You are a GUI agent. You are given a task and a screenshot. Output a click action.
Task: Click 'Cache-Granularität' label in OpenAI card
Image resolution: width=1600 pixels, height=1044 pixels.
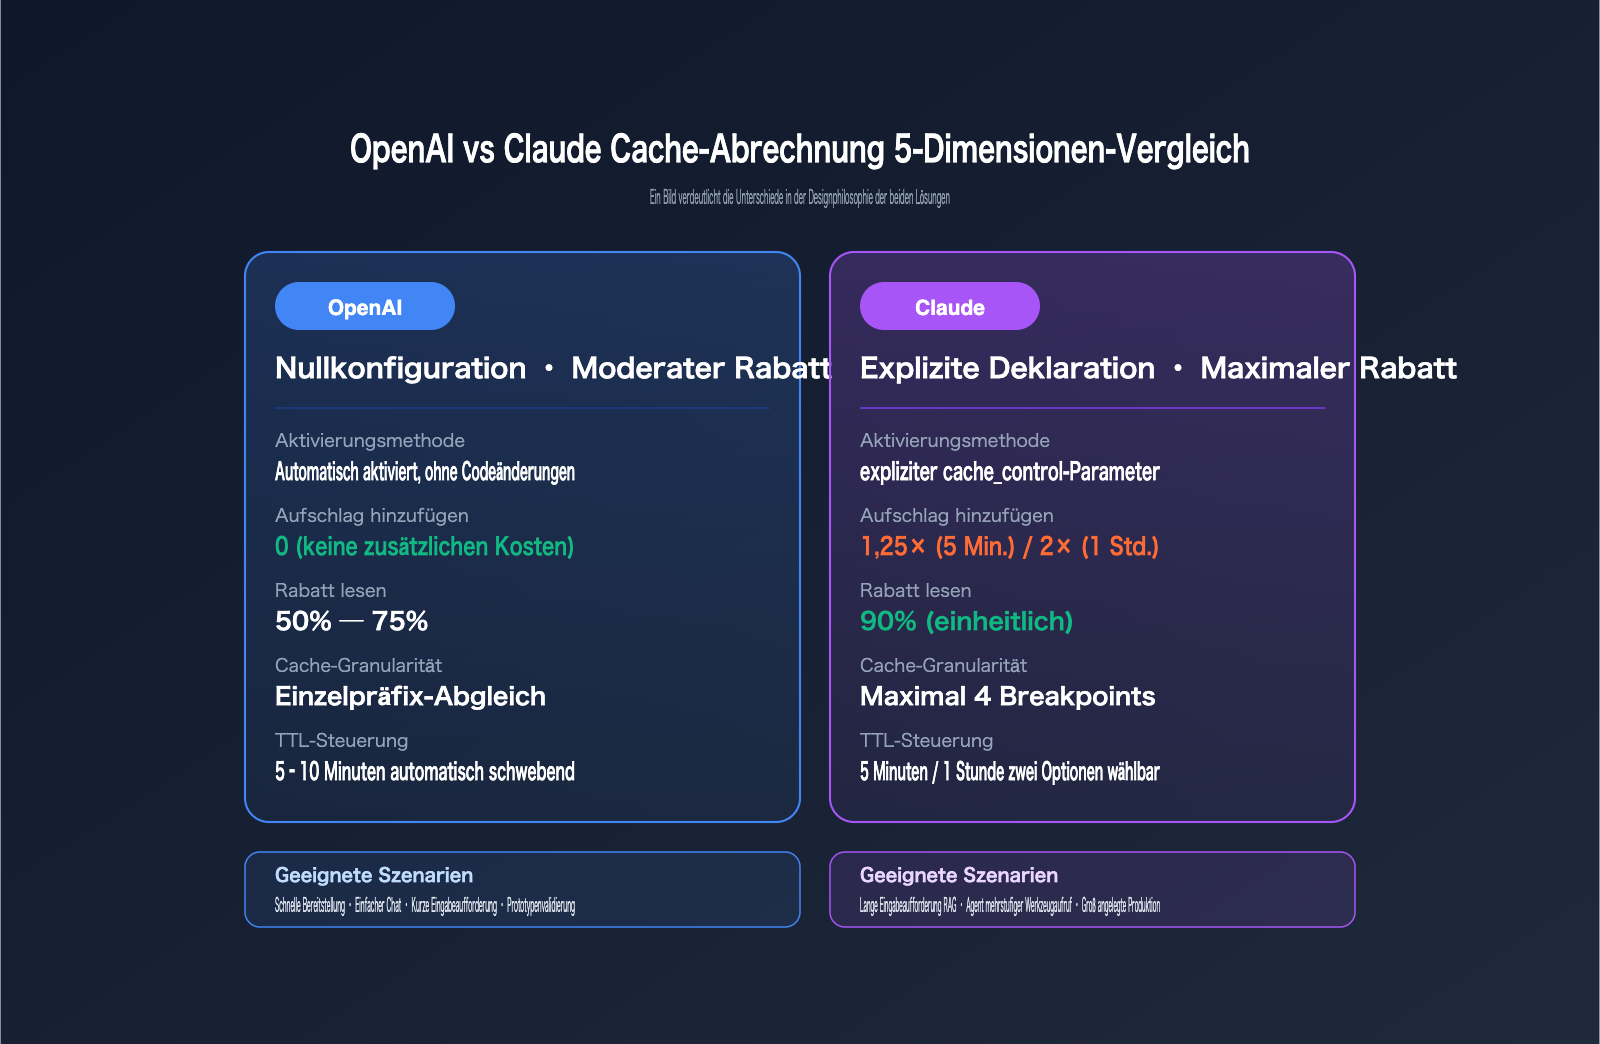point(358,665)
